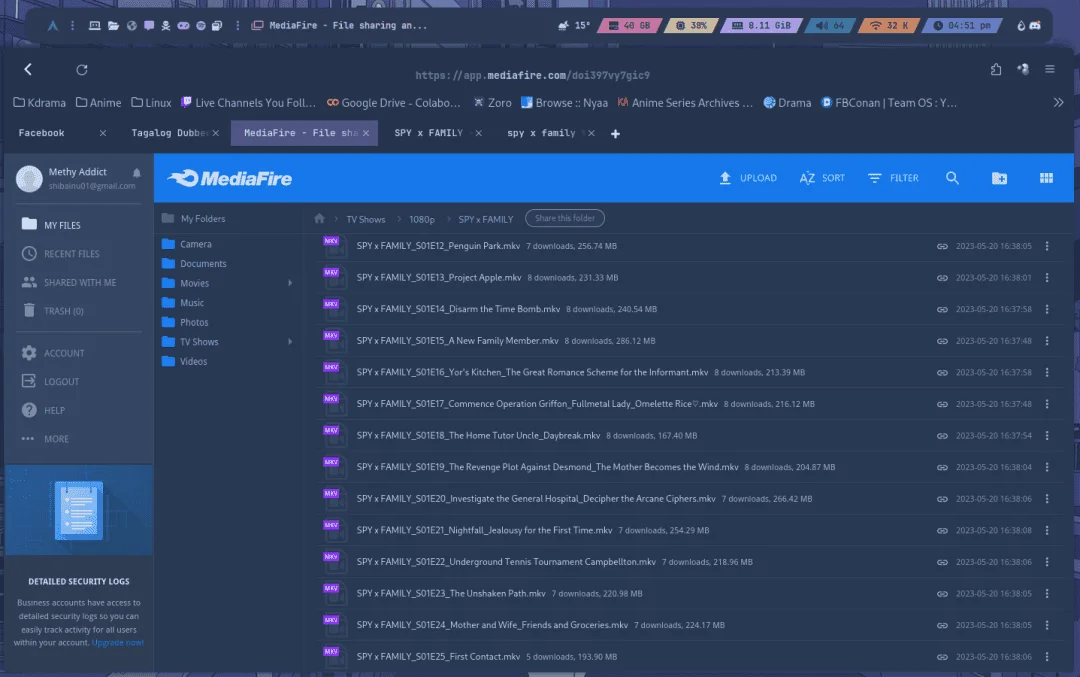Screen dimensions: 1080x677
Task: Navigate to 1080p breadcrumb
Action: pos(422,219)
